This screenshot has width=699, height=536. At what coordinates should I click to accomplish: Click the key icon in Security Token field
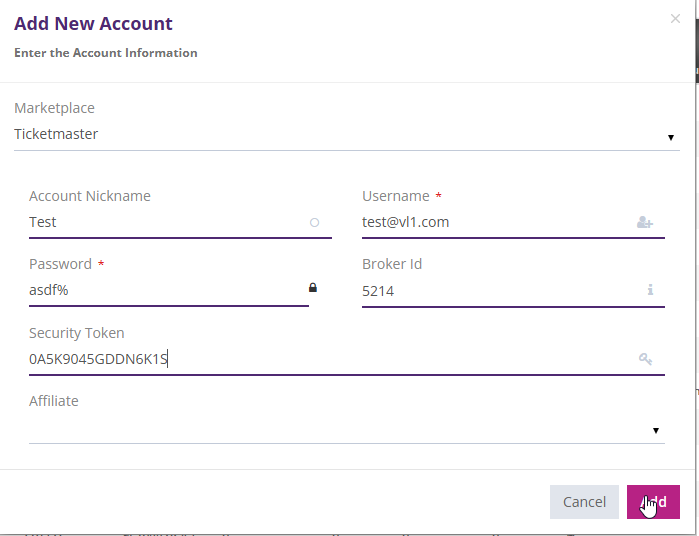[645, 359]
